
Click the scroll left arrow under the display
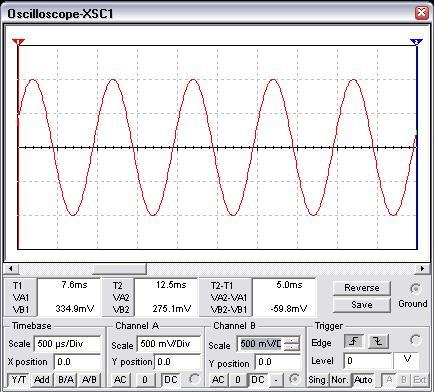[11, 268]
